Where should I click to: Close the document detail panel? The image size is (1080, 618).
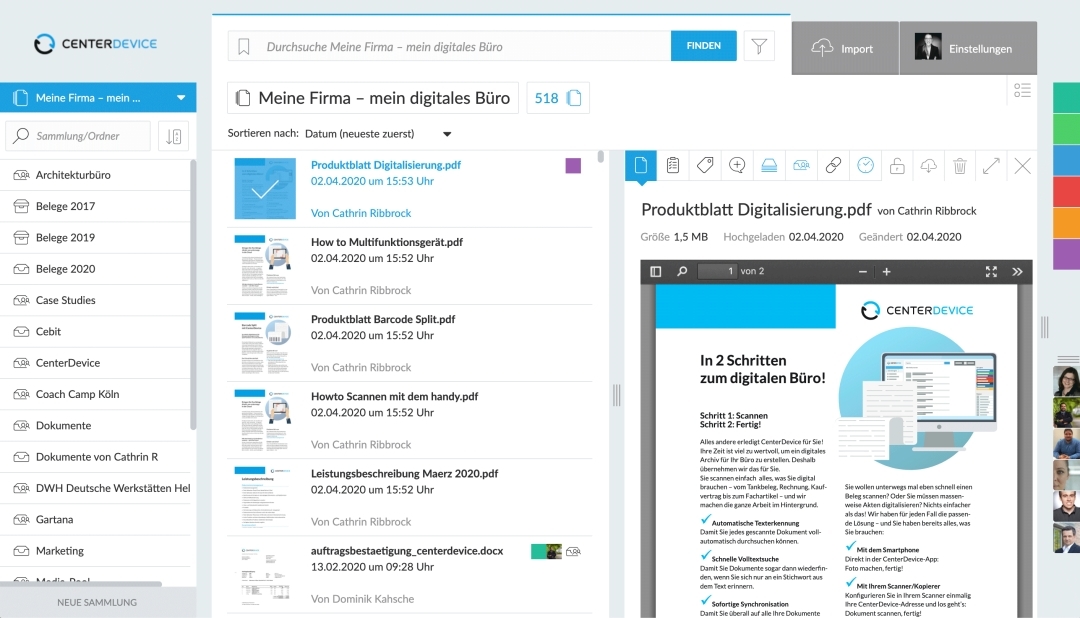point(1023,165)
